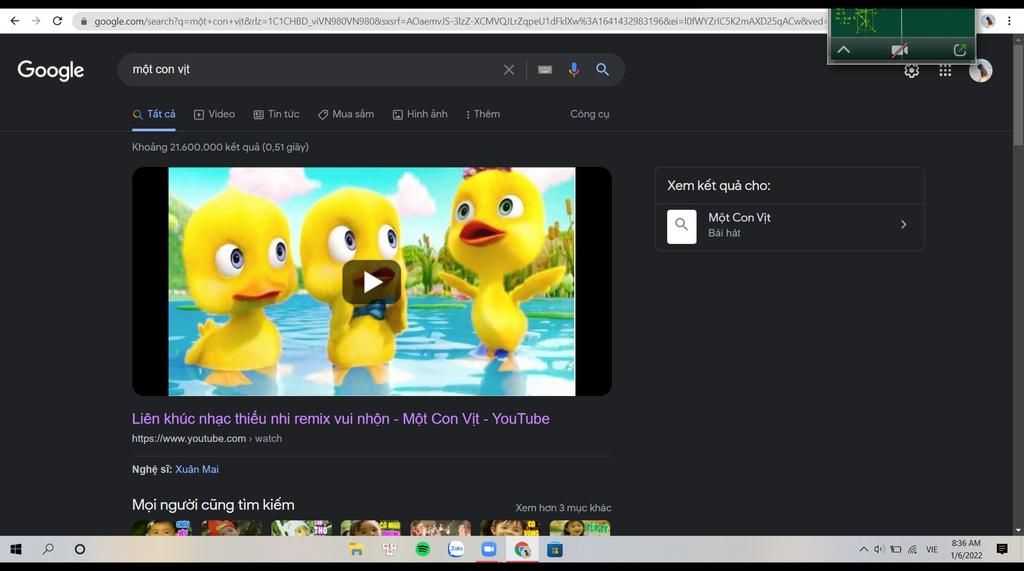
Task: Open the on-screen keyboard input tool
Action: tap(545, 69)
